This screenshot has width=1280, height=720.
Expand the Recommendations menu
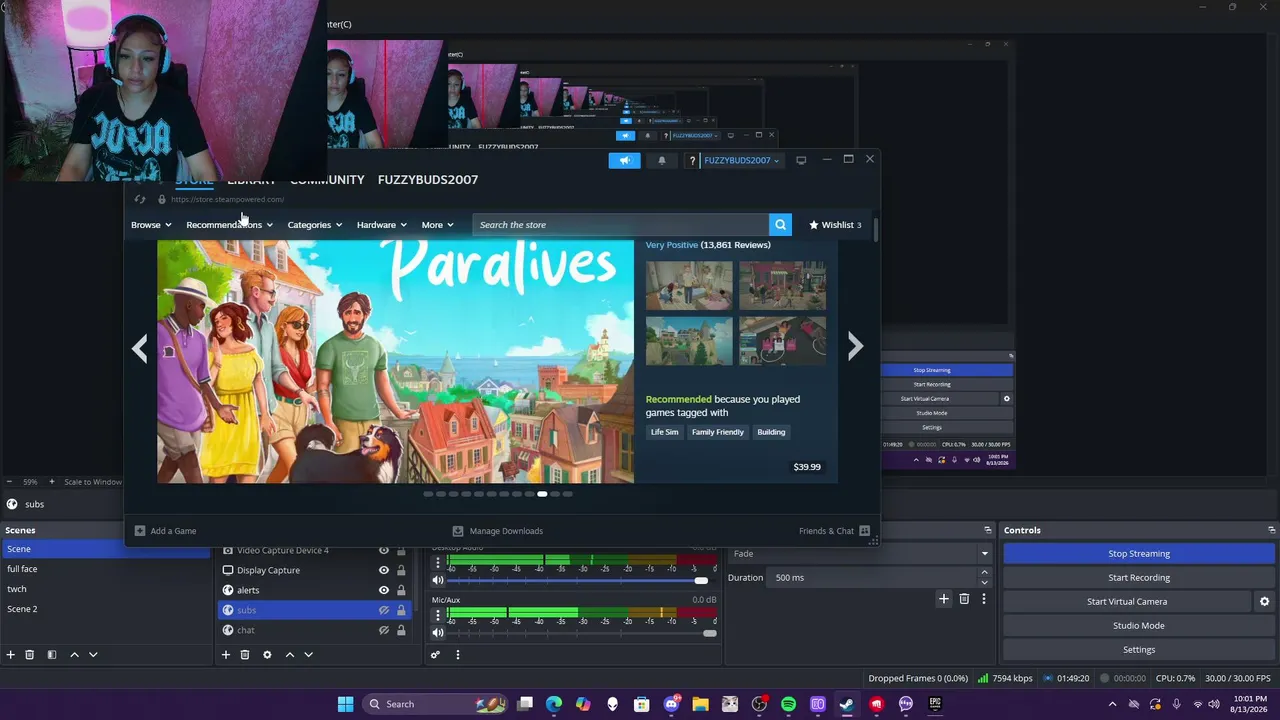229,225
